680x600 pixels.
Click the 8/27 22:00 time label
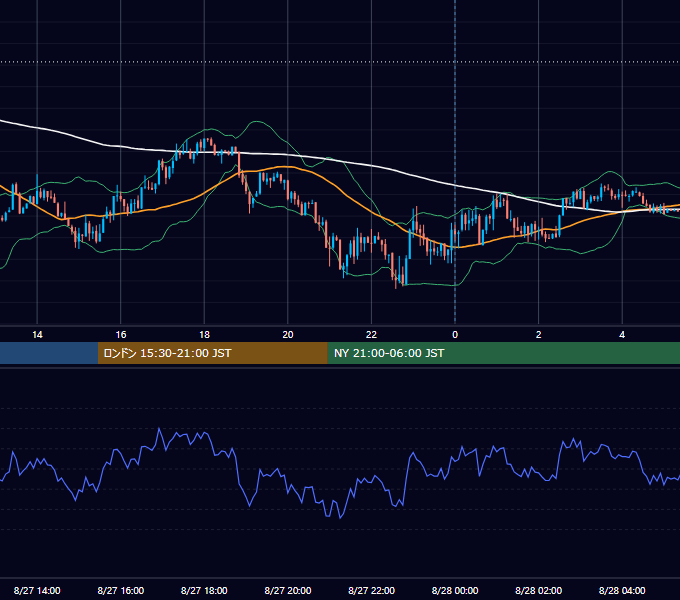[371, 590]
